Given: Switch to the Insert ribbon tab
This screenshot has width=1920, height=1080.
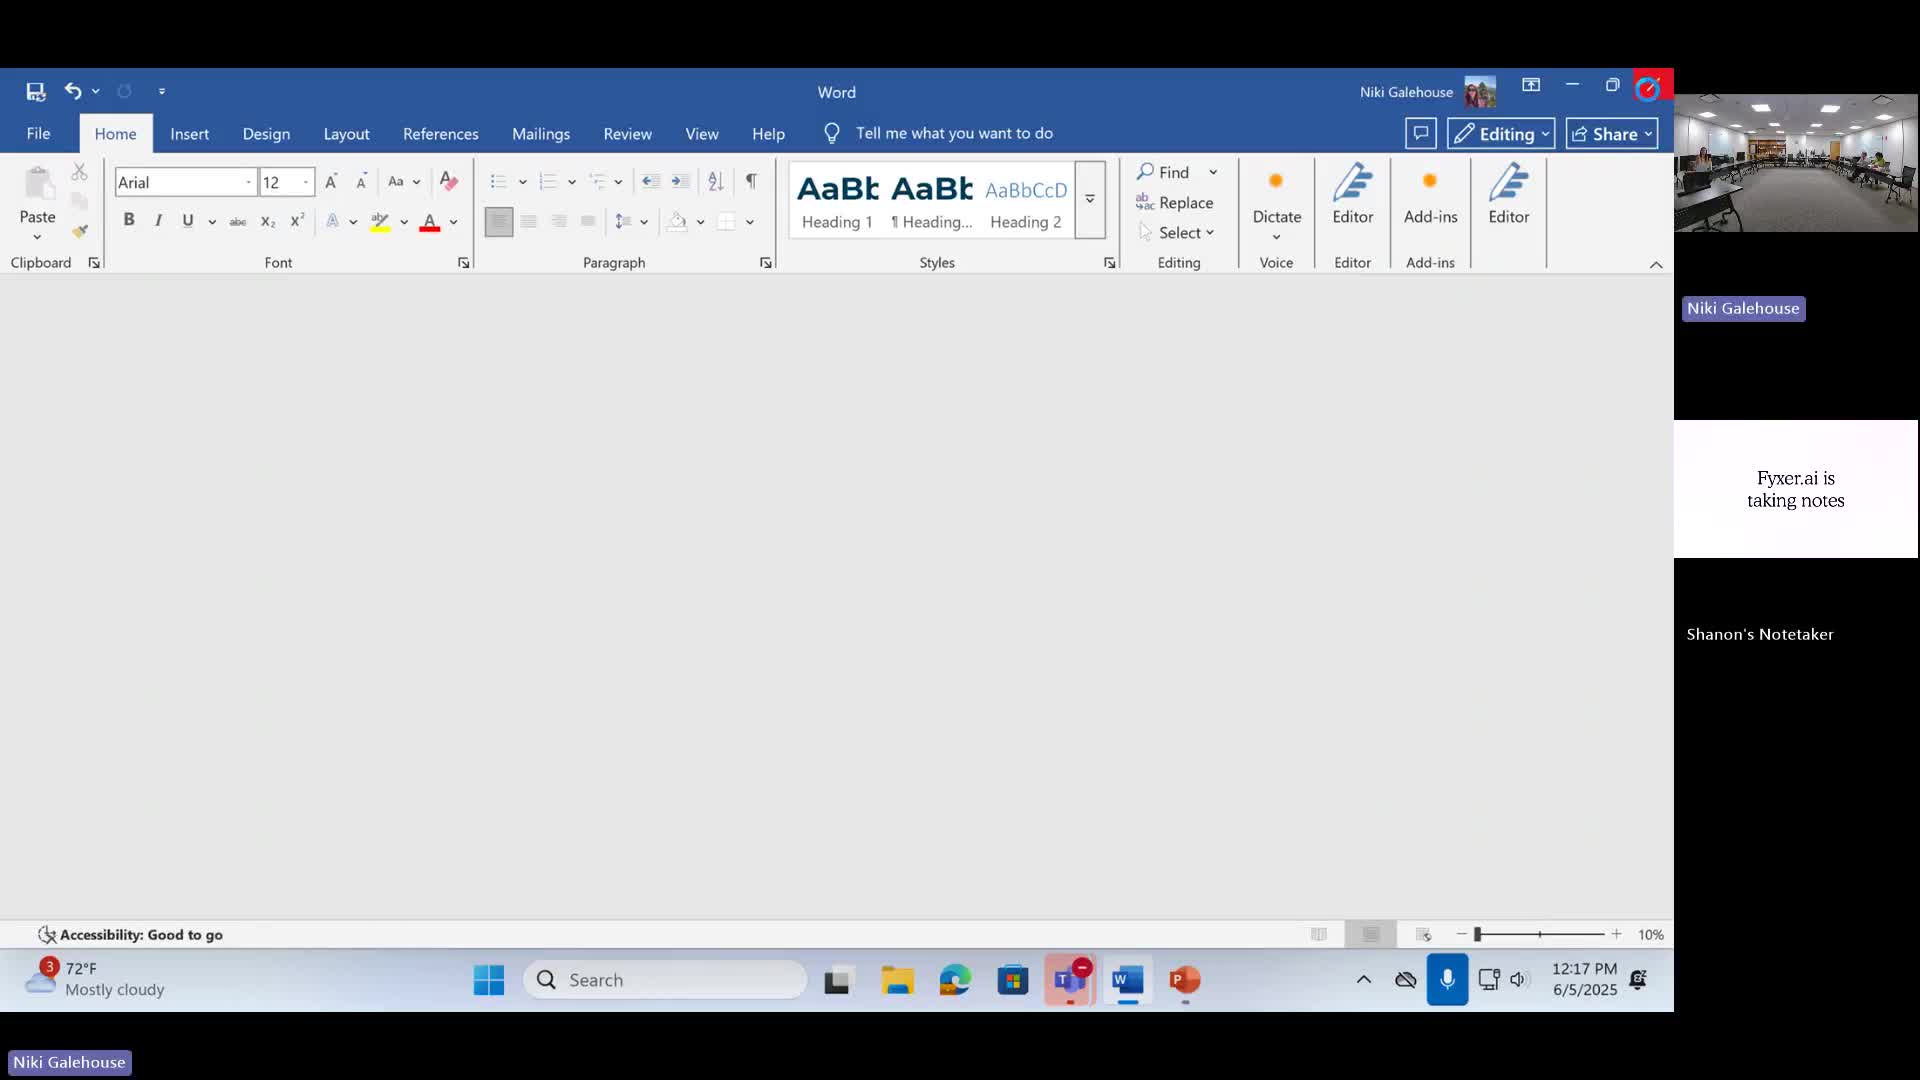Looking at the screenshot, I should coord(189,134).
